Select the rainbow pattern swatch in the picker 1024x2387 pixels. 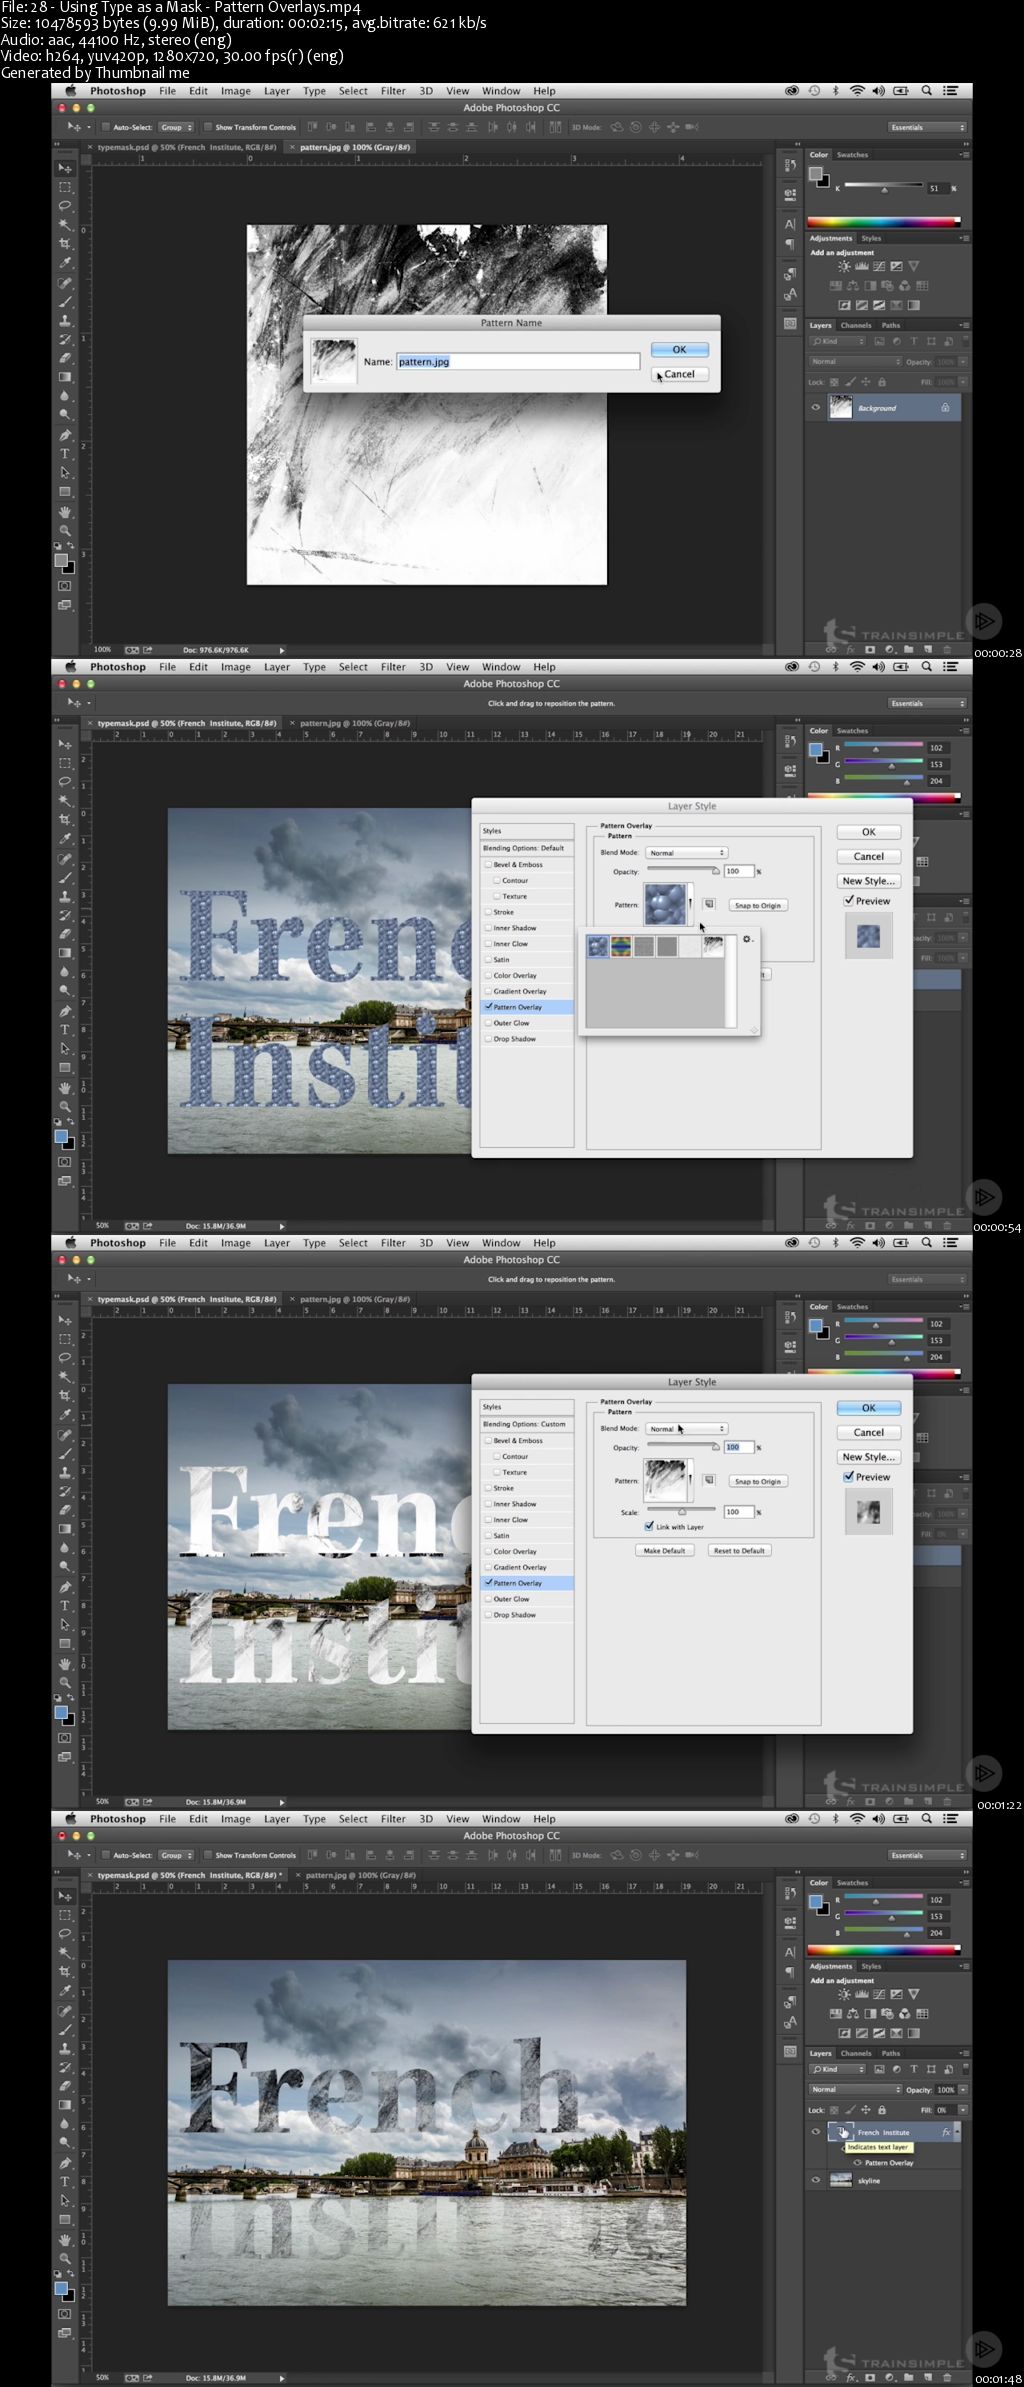click(621, 946)
